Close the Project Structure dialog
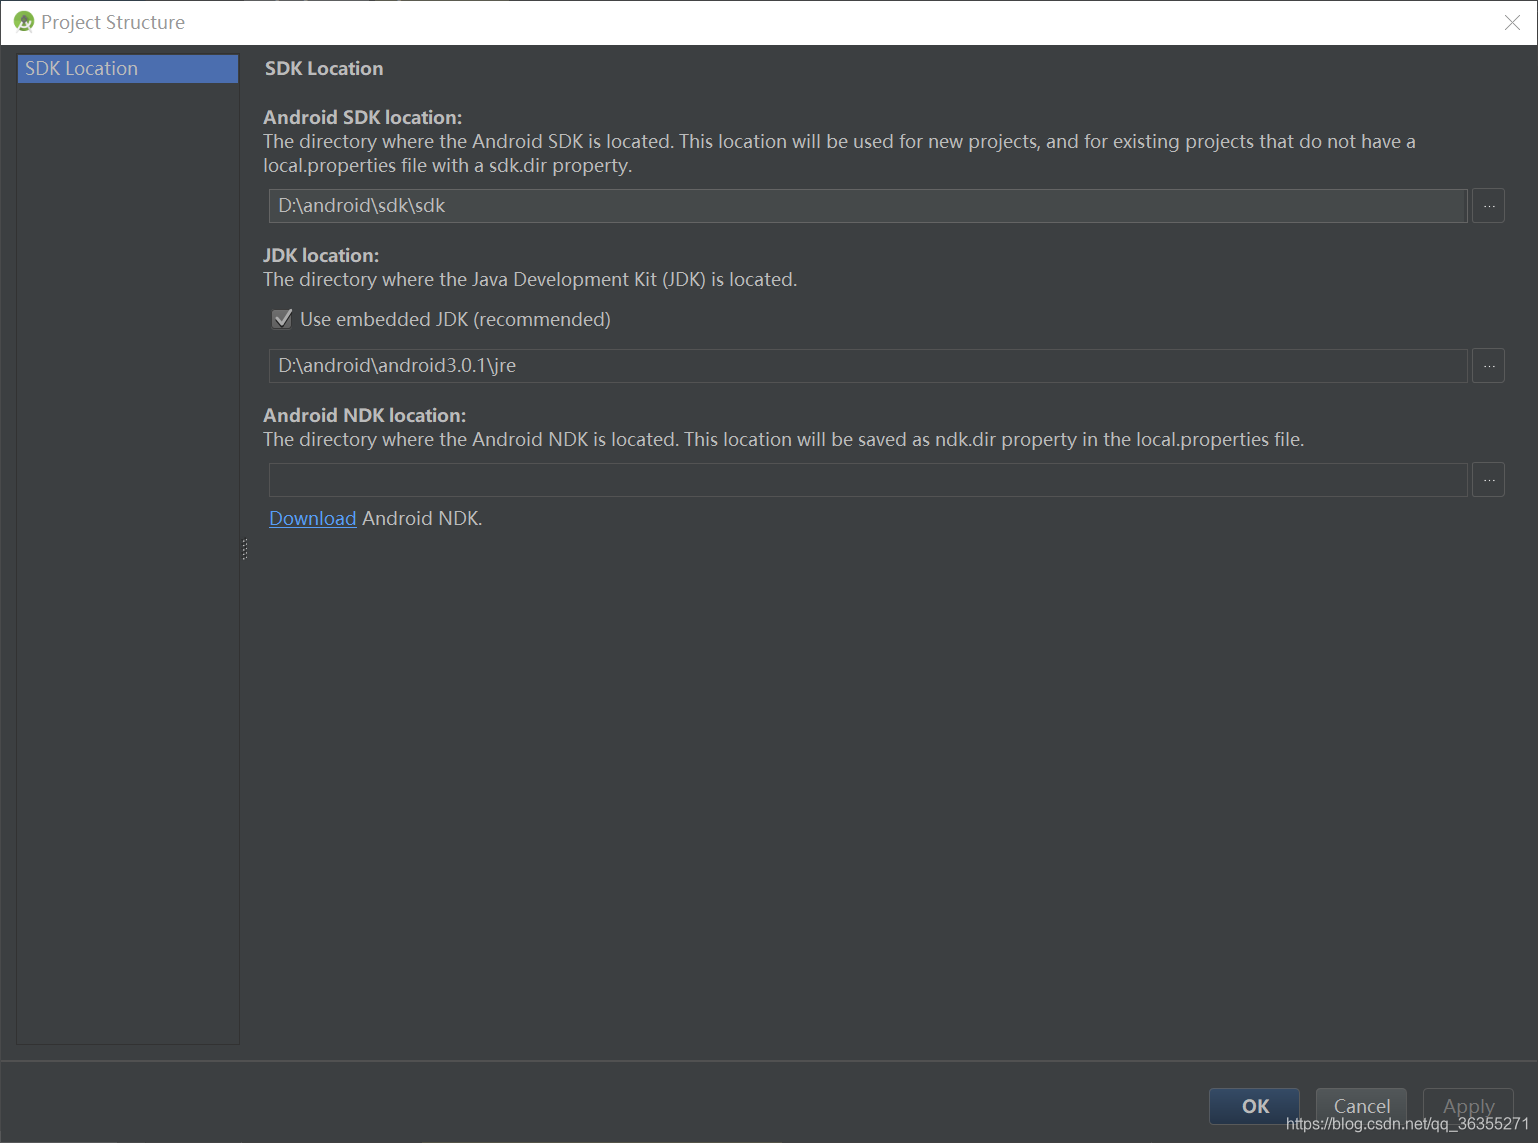The image size is (1538, 1143). pos(1513,22)
